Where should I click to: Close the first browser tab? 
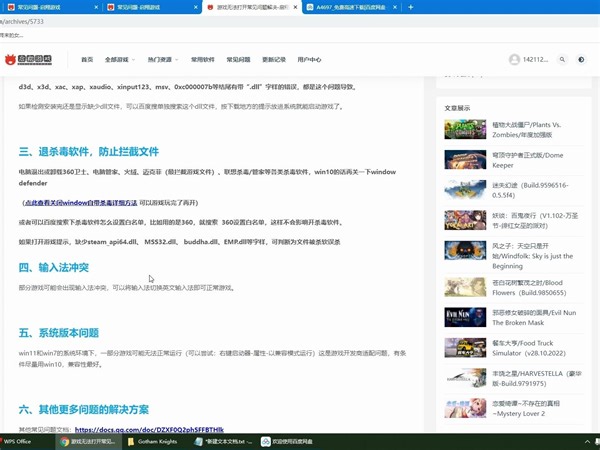pyautogui.click(x=96, y=7)
